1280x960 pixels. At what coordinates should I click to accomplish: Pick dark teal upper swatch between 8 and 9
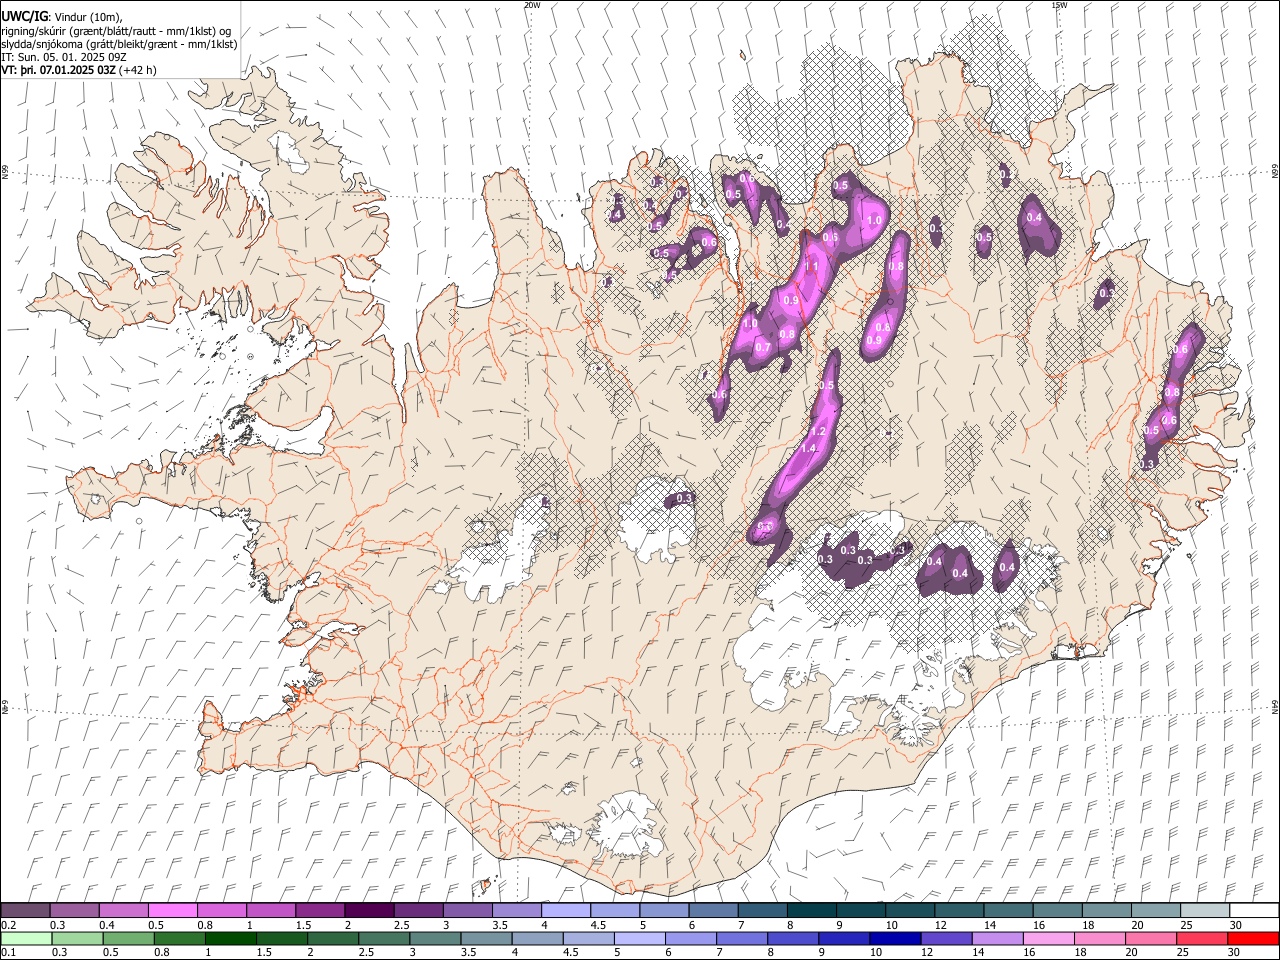[811, 910]
